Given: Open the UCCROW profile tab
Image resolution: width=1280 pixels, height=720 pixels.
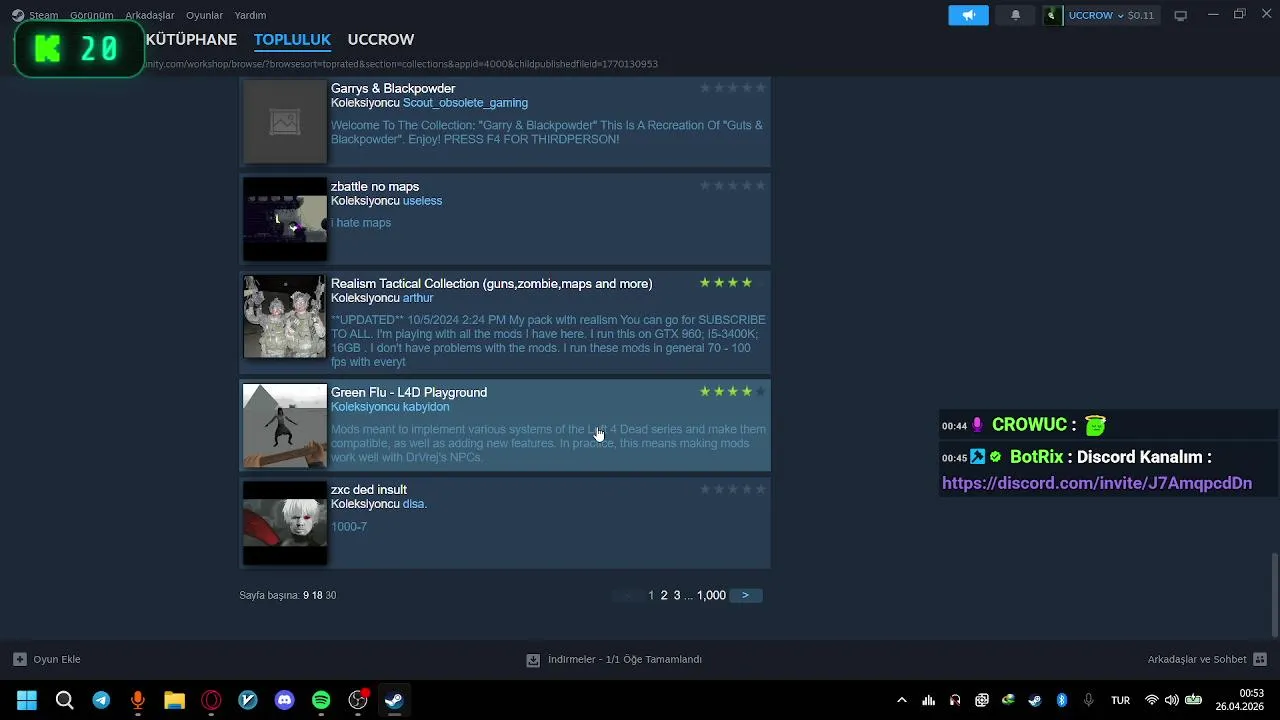Looking at the screenshot, I should click(381, 39).
